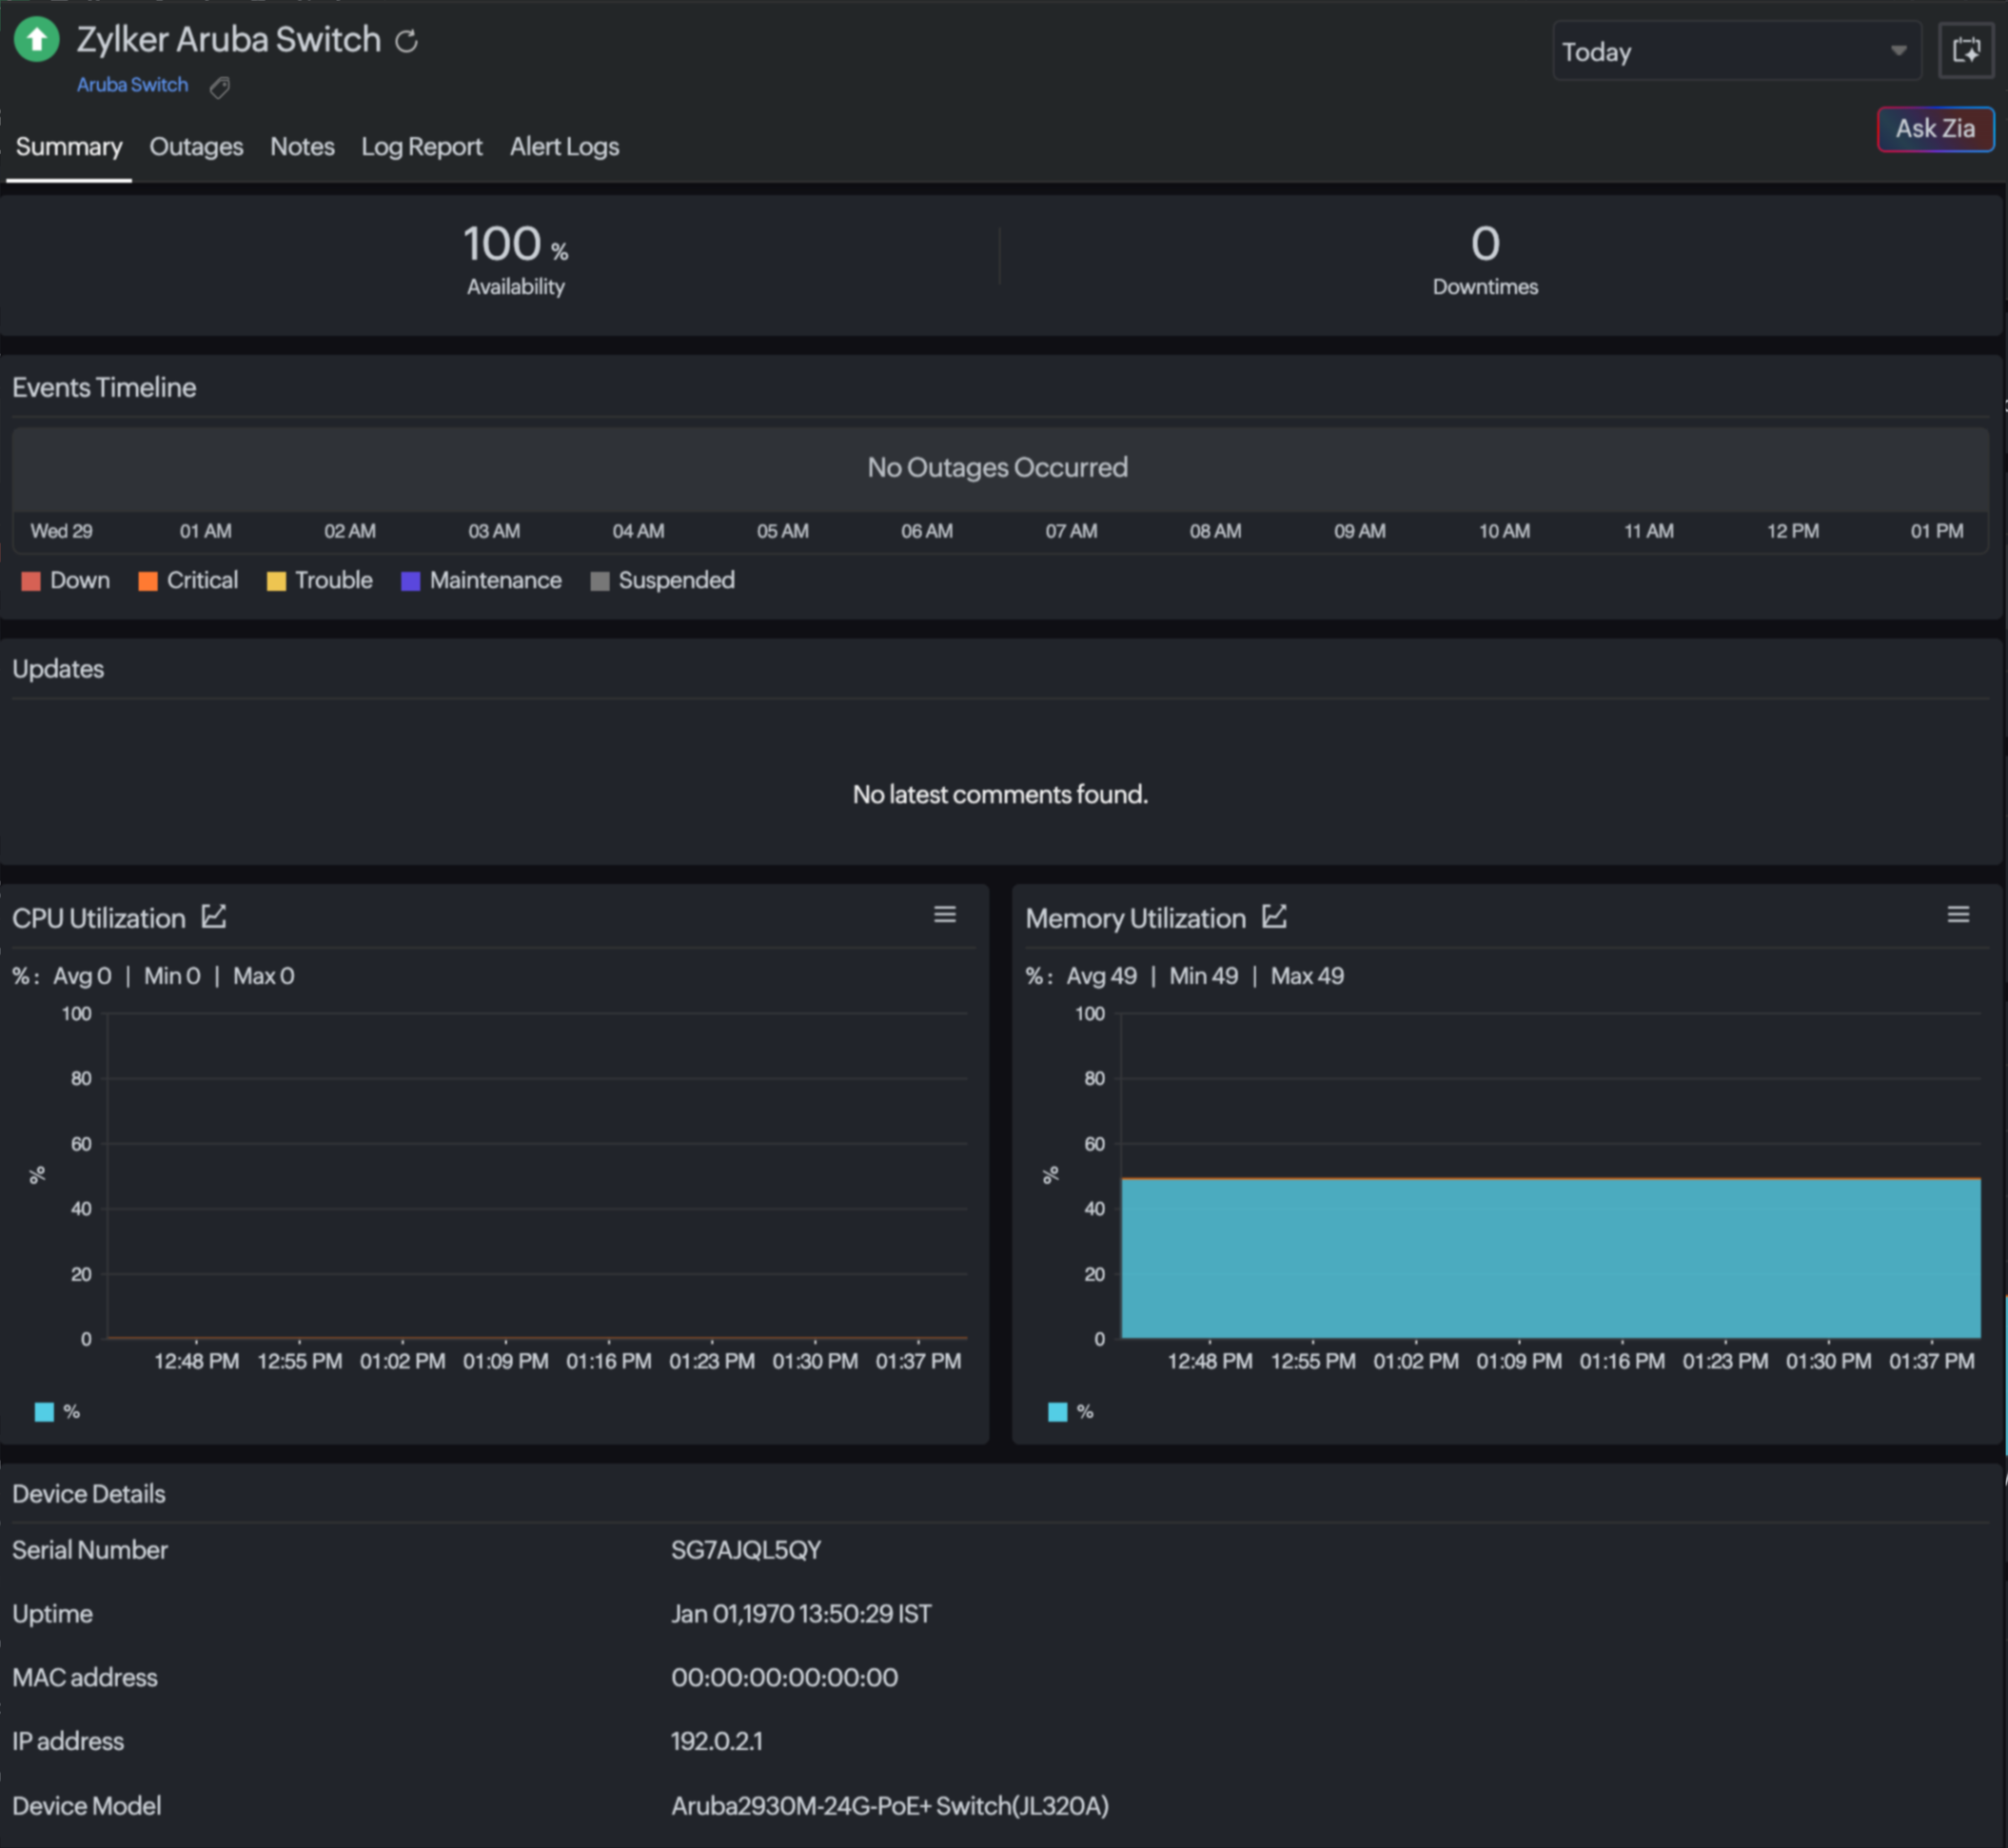Switch to the Outages tab
The width and height of the screenshot is (2008, 1848).
point(196,147)
